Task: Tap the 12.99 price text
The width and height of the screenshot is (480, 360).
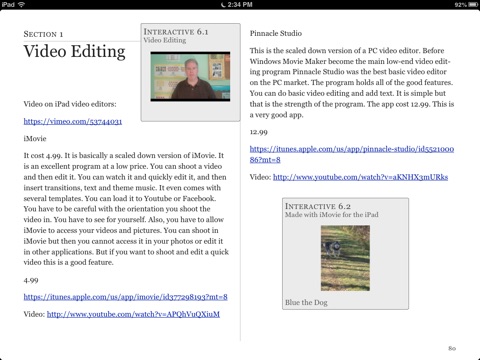Action: pyautogui.click(x=259, y=132)
